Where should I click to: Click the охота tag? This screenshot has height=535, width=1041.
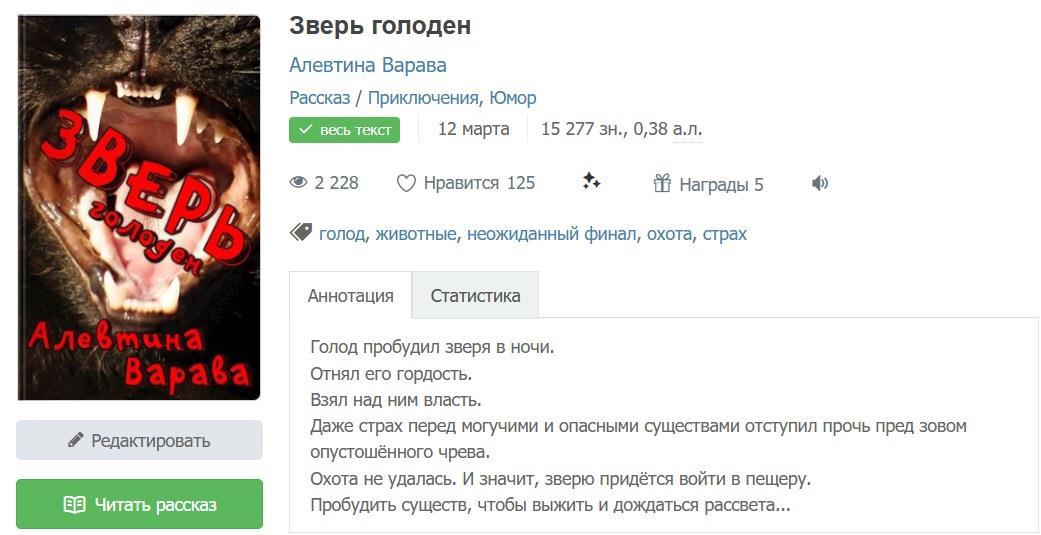click(669, 234)
